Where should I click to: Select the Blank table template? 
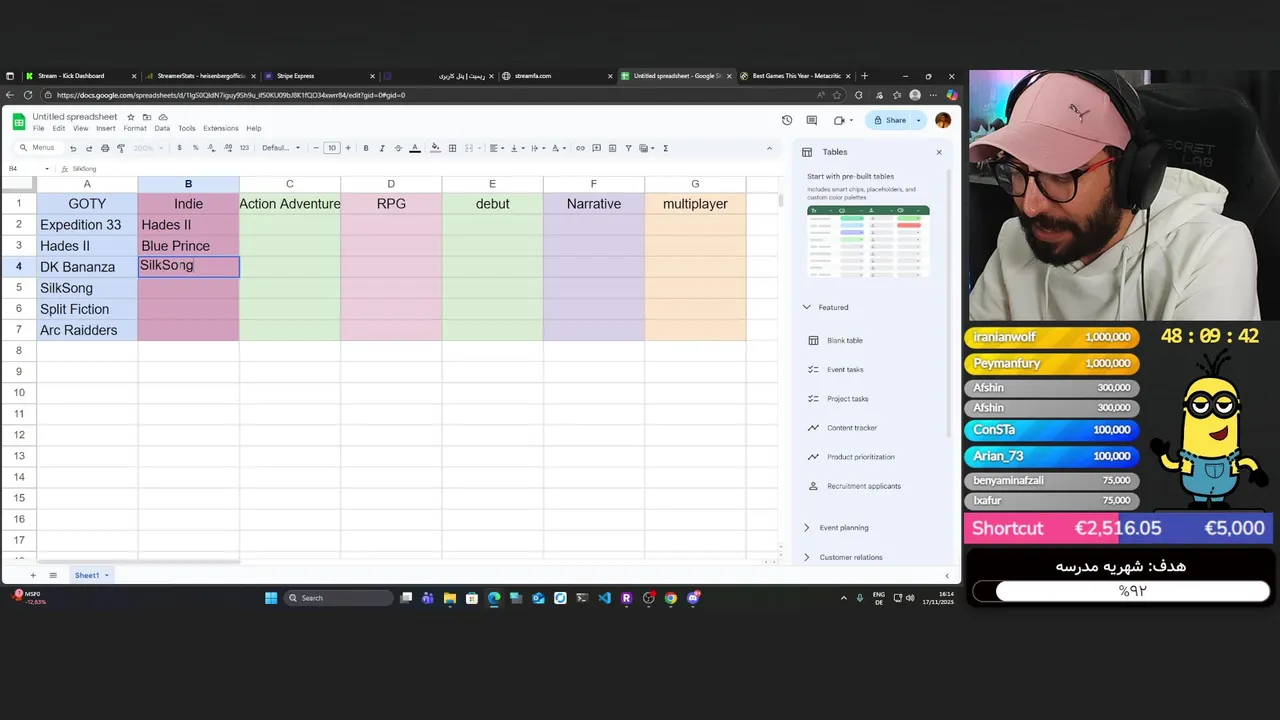pyautogui.click(x=845, y=341)
